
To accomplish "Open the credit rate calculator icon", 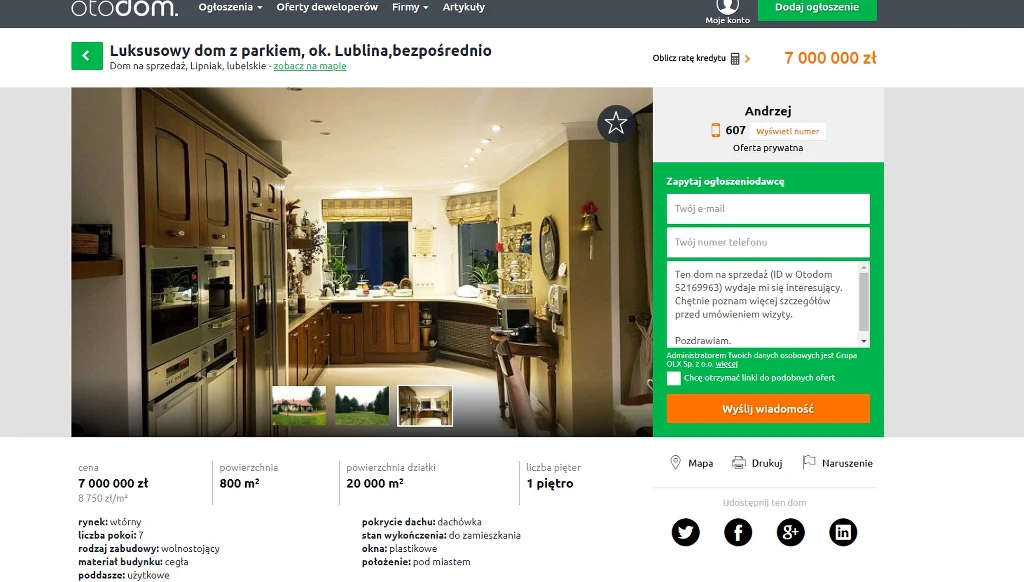I will (735, 59).
